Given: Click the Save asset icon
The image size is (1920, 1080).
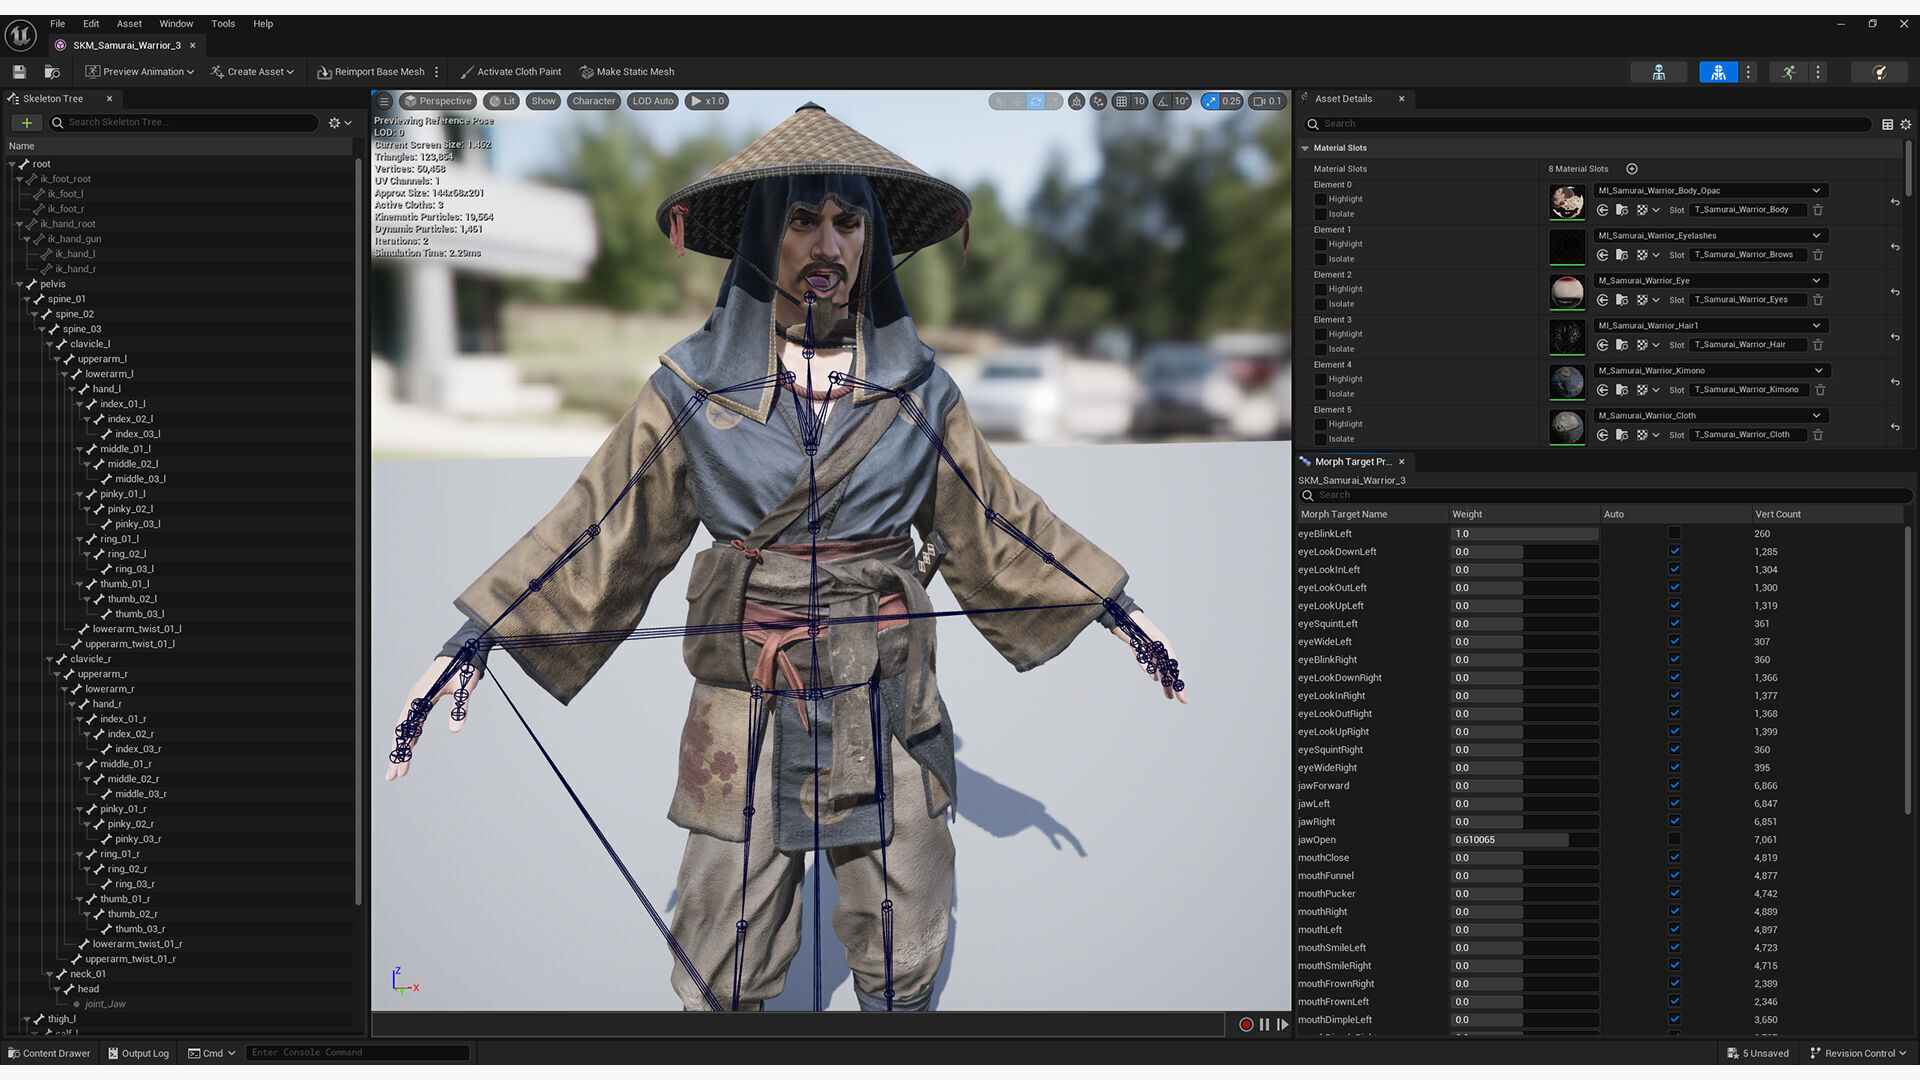Looking at the screenshot, I should click(19, 72).
